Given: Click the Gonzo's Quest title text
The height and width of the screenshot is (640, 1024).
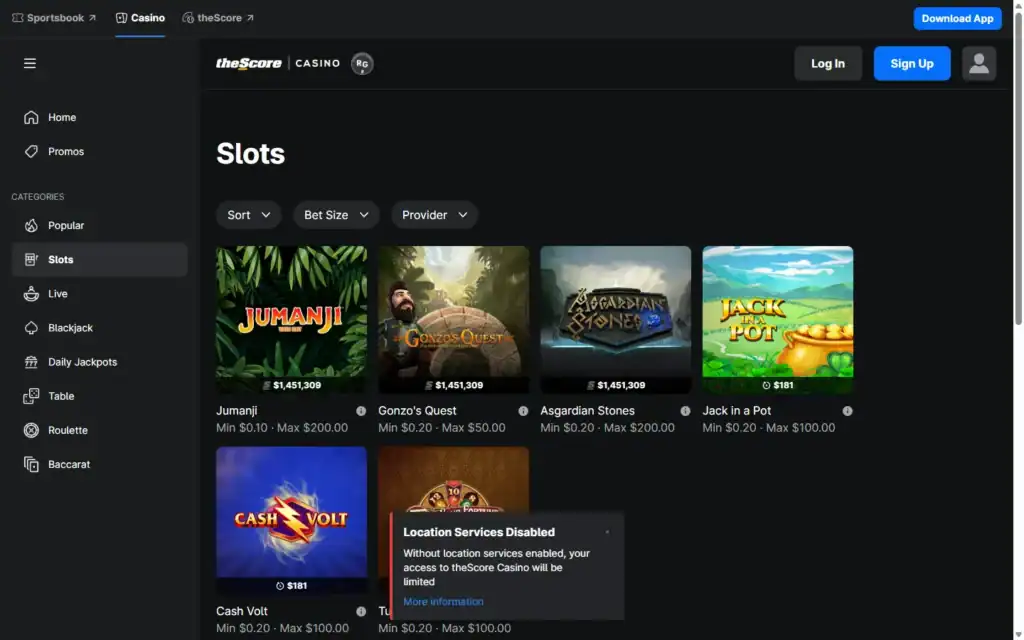Looking at the screenshot, I should [x=417, y=411].
